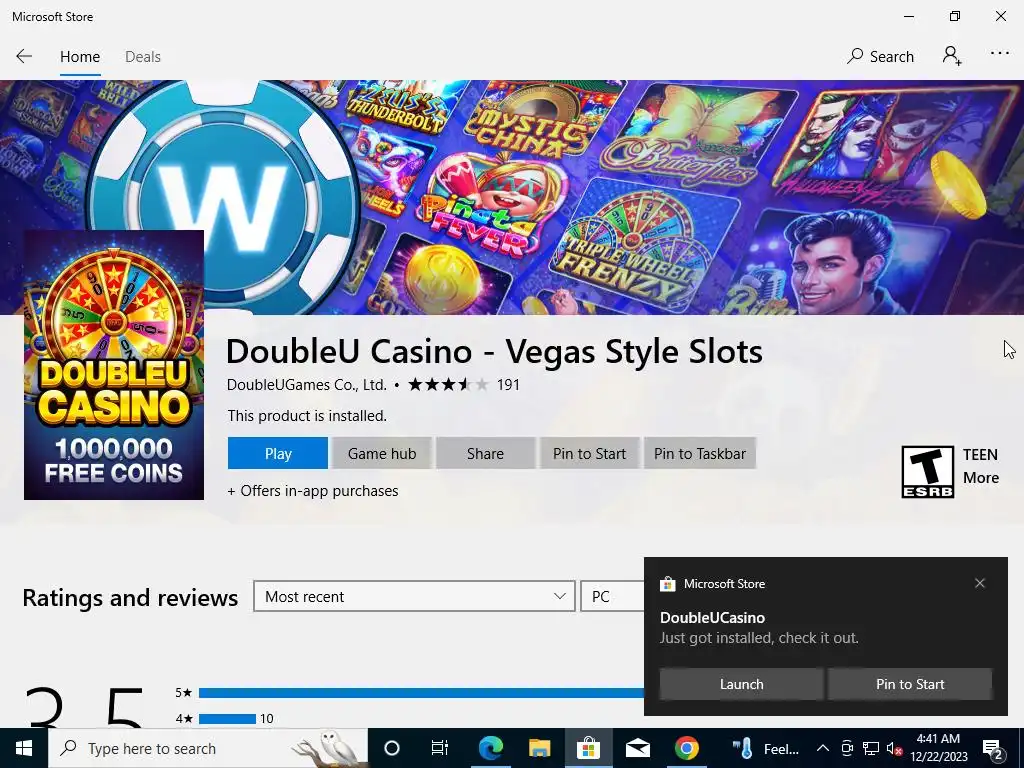Click the Share button
The width and height of the screenshot is (1024, 768).
[485, 453]
